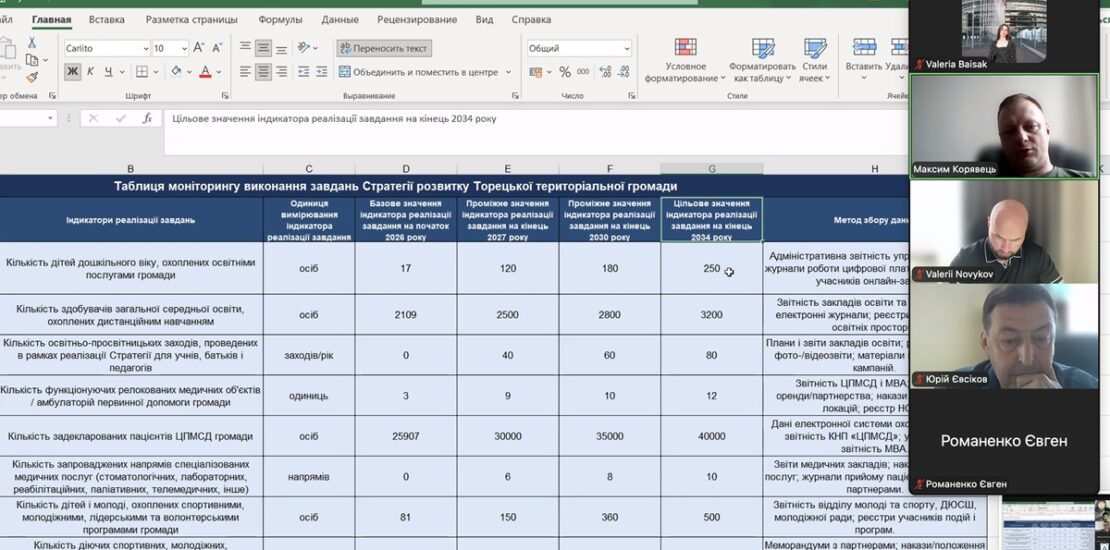Open Условное форматирование menu
Screen dimensions: 1110x550
point(685,61)
